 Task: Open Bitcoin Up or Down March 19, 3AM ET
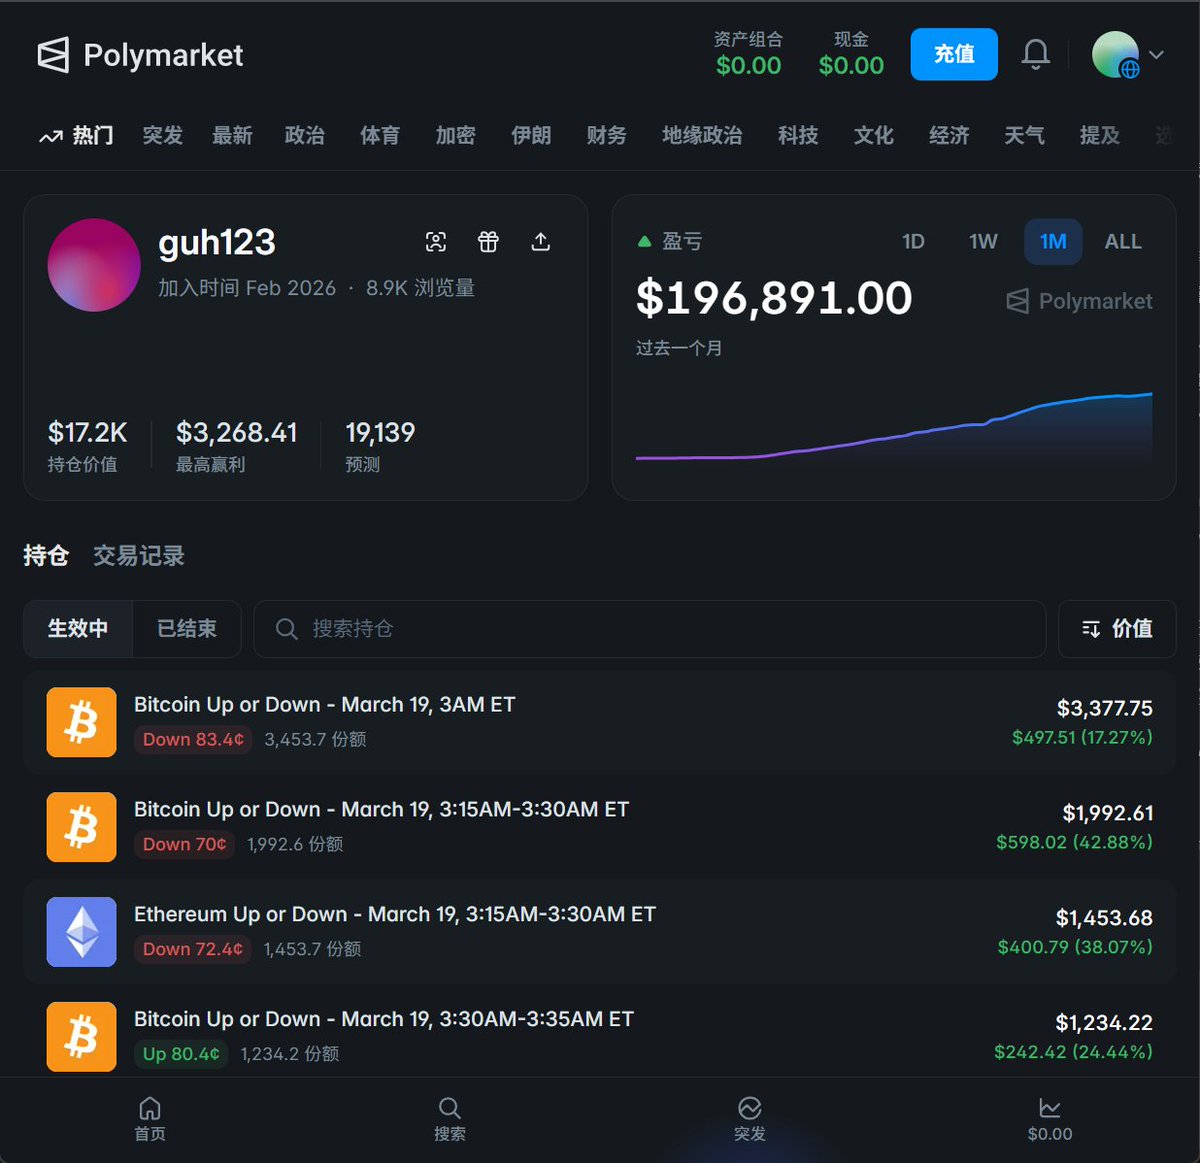click(325, 705)
